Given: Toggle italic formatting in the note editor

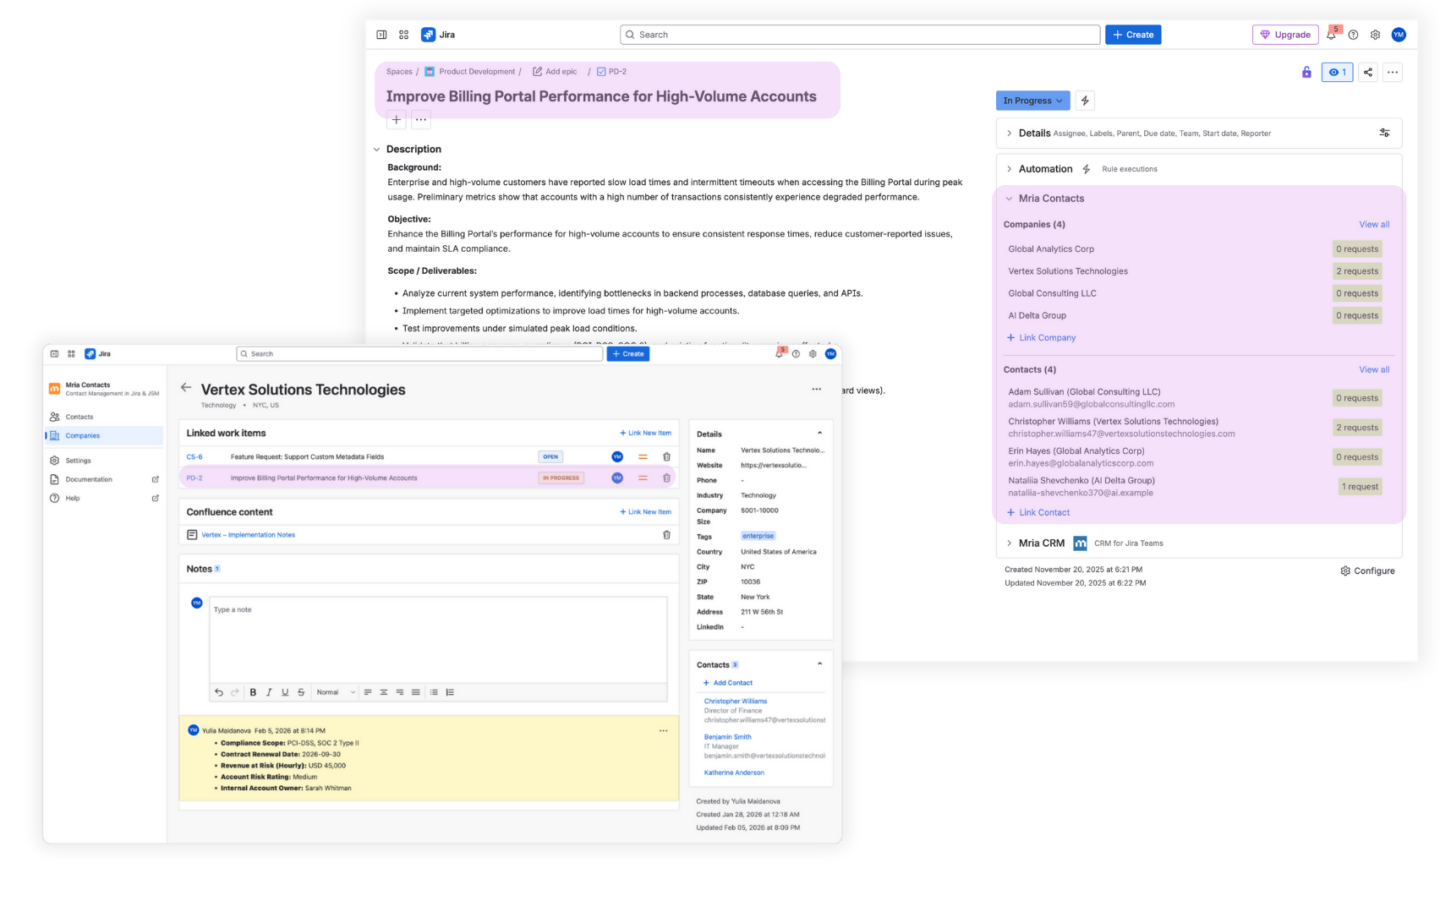Looking at the screenshot, I should [x=269, y=691].
